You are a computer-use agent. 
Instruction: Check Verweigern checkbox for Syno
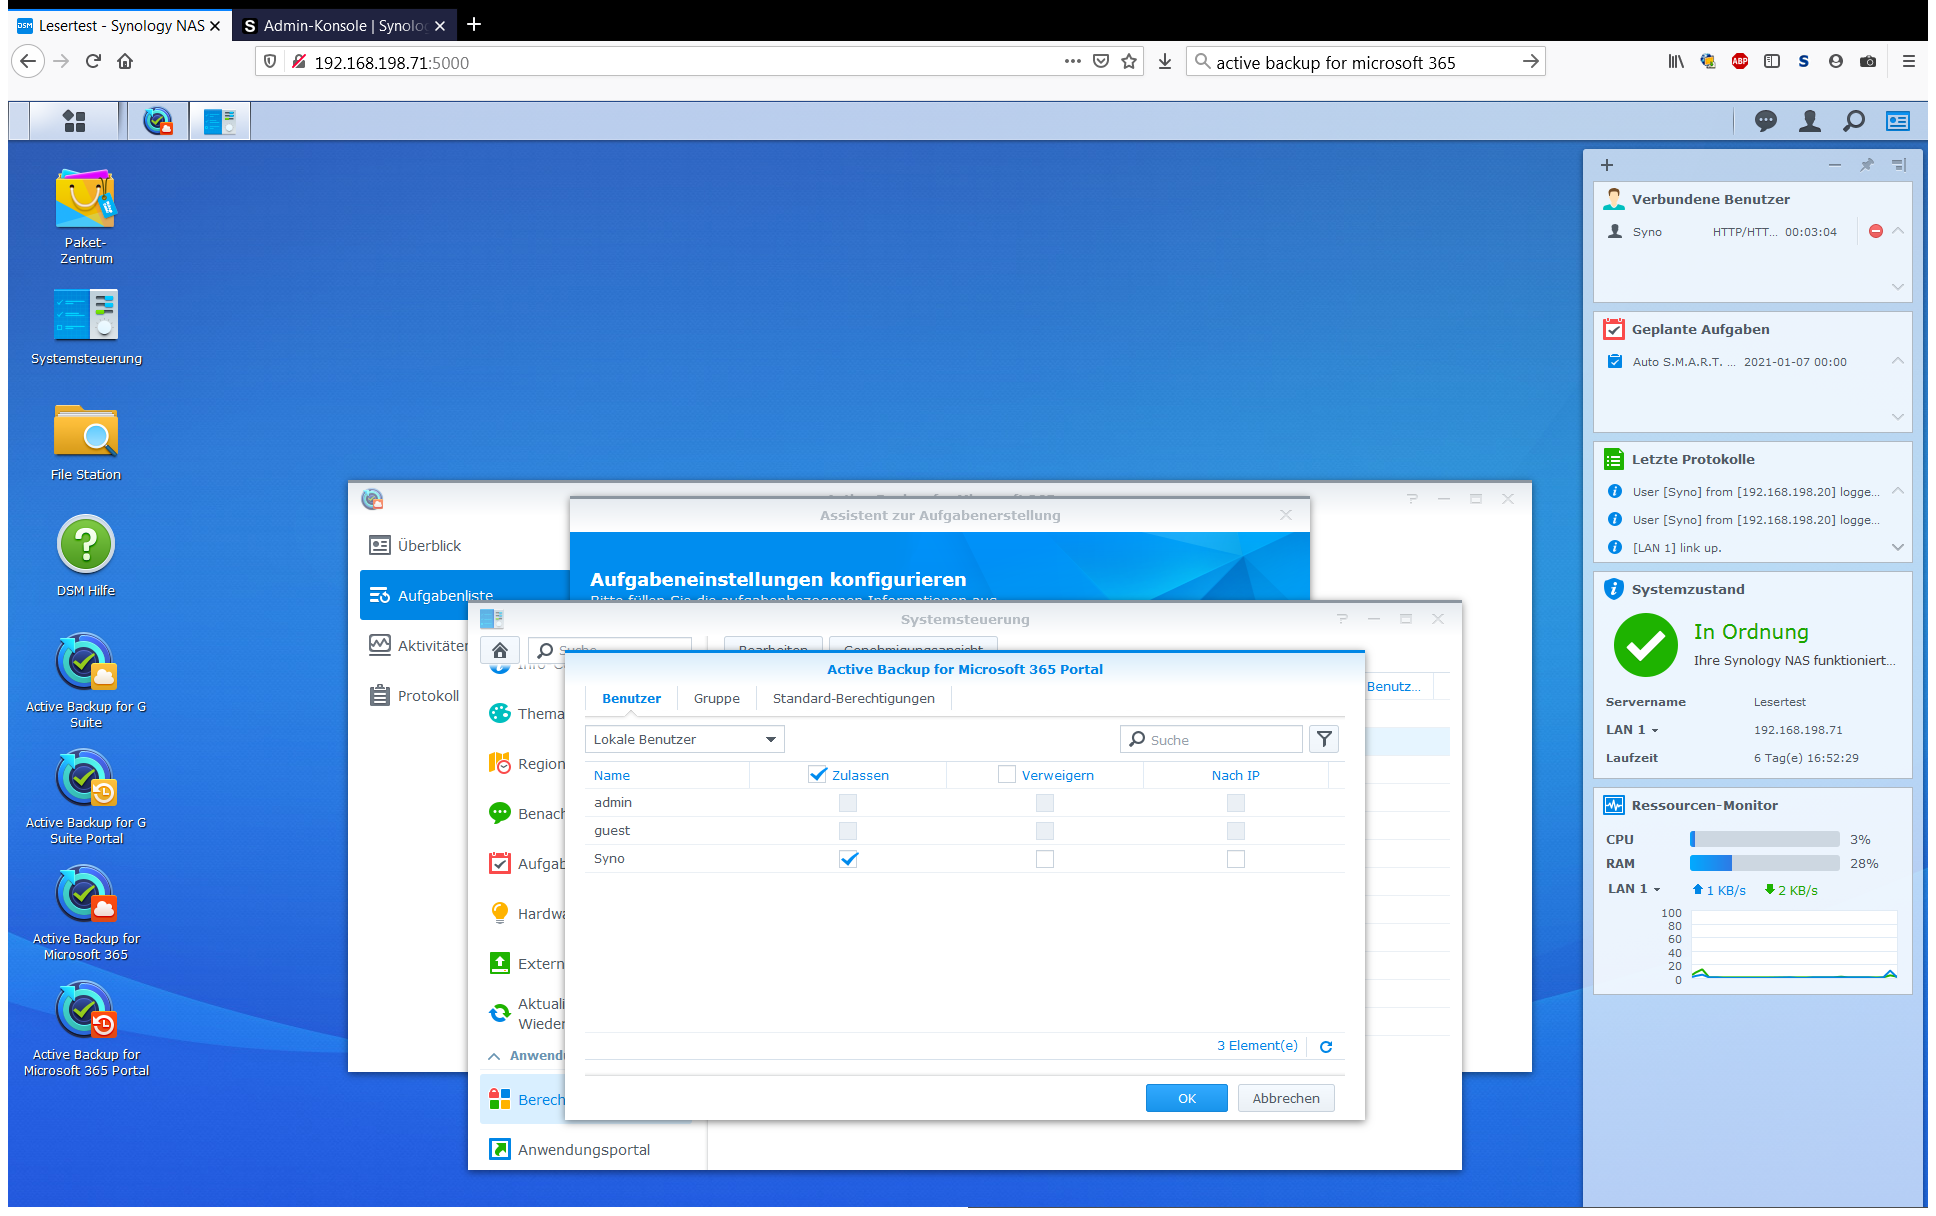[x=1045, y=859]
